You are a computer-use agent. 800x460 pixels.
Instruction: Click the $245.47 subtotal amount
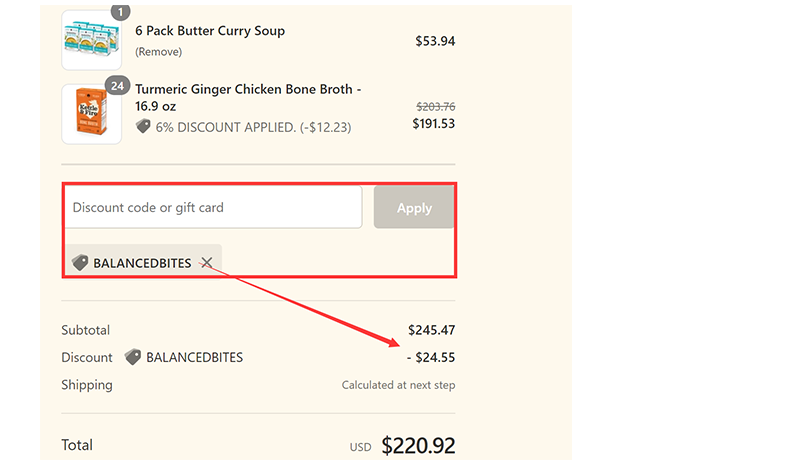tap(431, 330)
